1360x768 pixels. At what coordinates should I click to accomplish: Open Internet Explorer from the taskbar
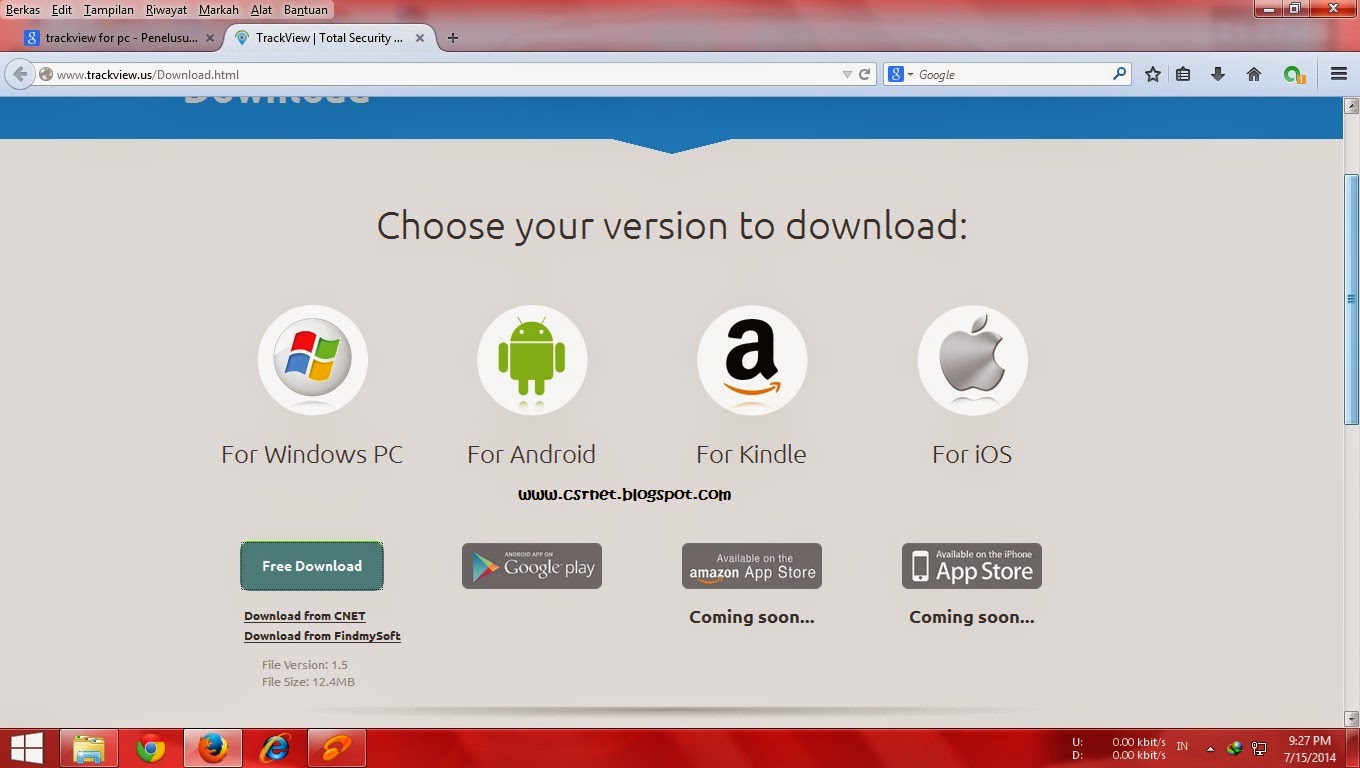[x=275, y=748]
